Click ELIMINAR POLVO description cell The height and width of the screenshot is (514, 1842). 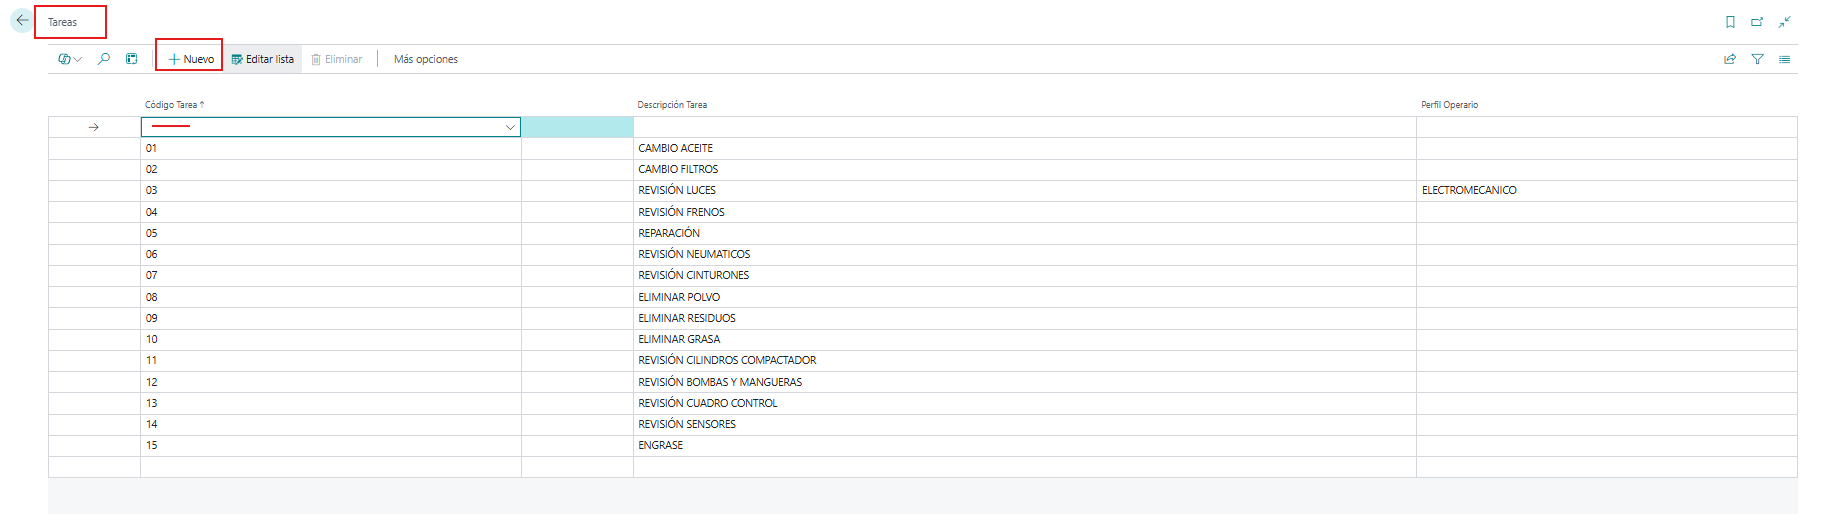coord(1025,297)
